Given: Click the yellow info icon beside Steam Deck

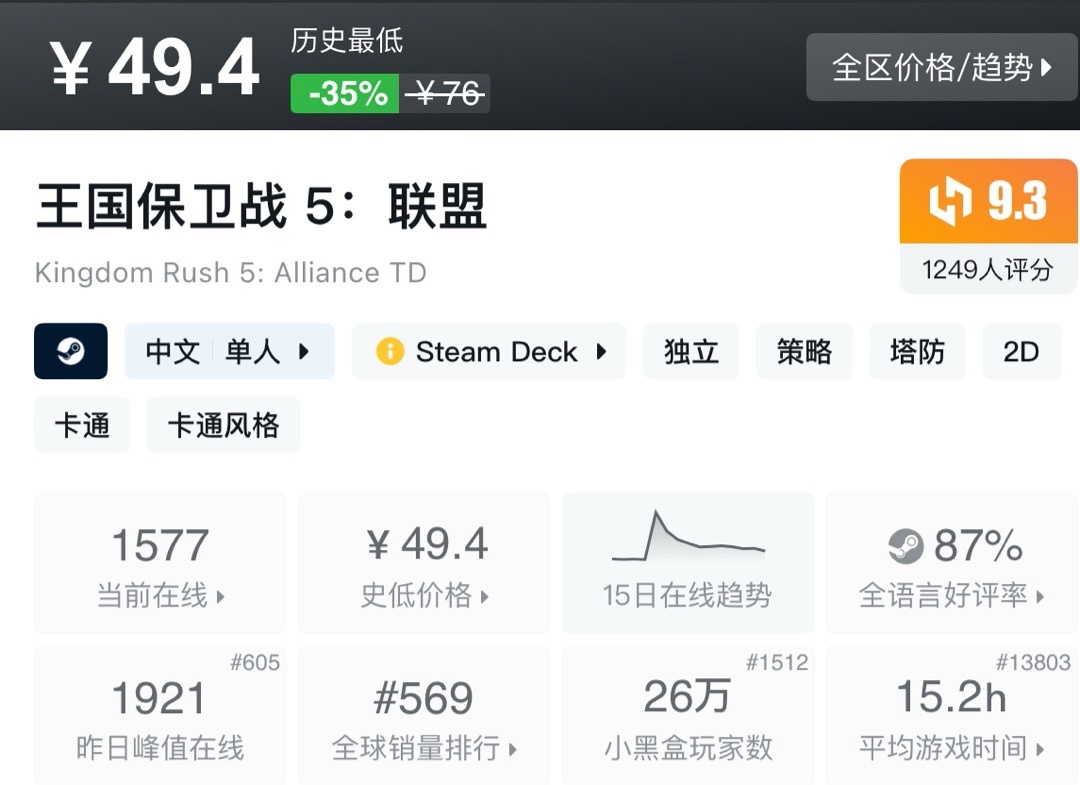Looking at the screenshot, I should pos(389,352).
